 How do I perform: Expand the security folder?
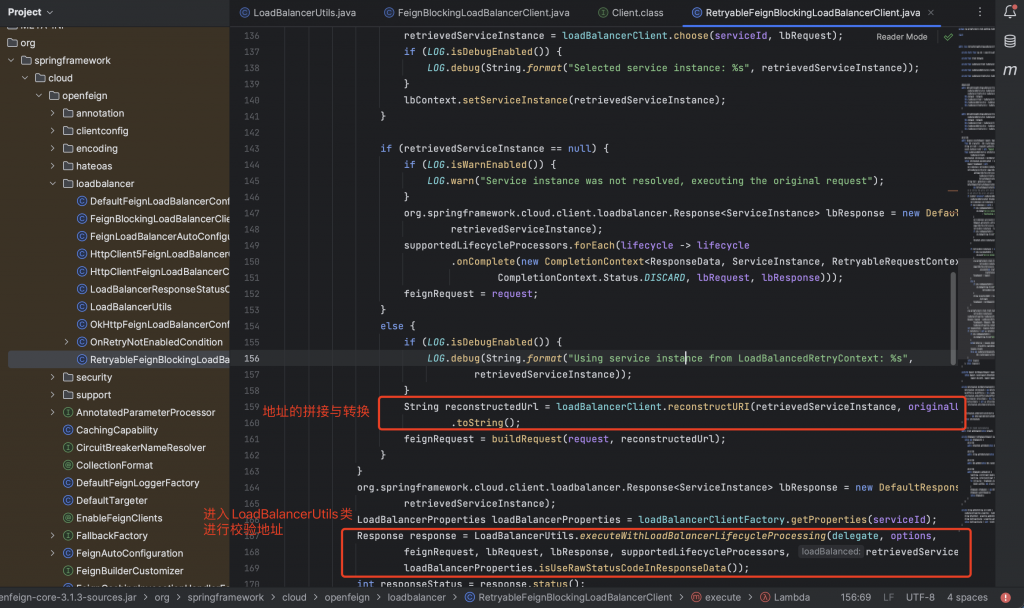point(53,377)
